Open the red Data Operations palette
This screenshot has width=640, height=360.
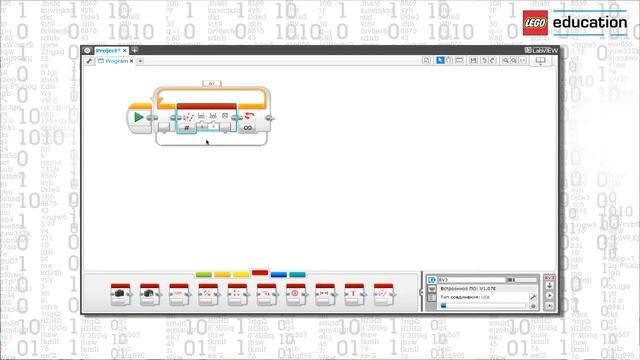(260, 273)
